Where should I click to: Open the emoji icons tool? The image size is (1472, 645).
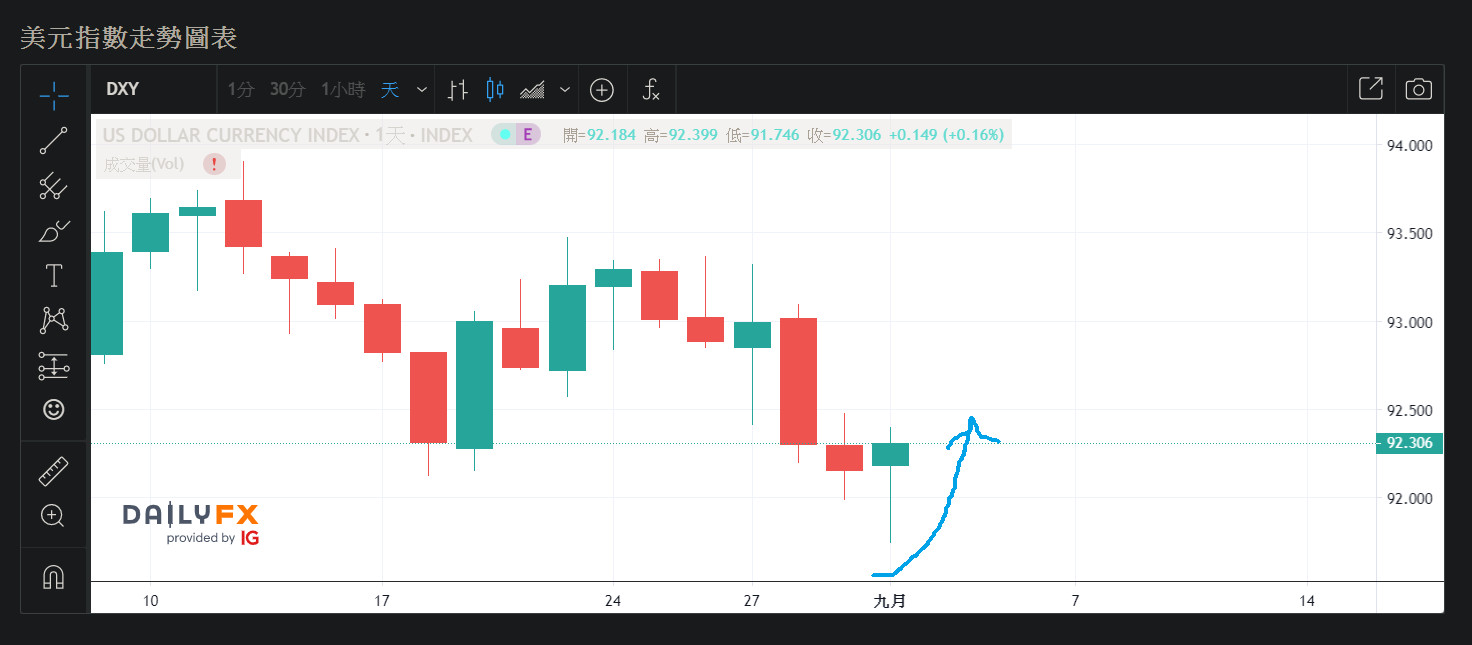[54, 409]
